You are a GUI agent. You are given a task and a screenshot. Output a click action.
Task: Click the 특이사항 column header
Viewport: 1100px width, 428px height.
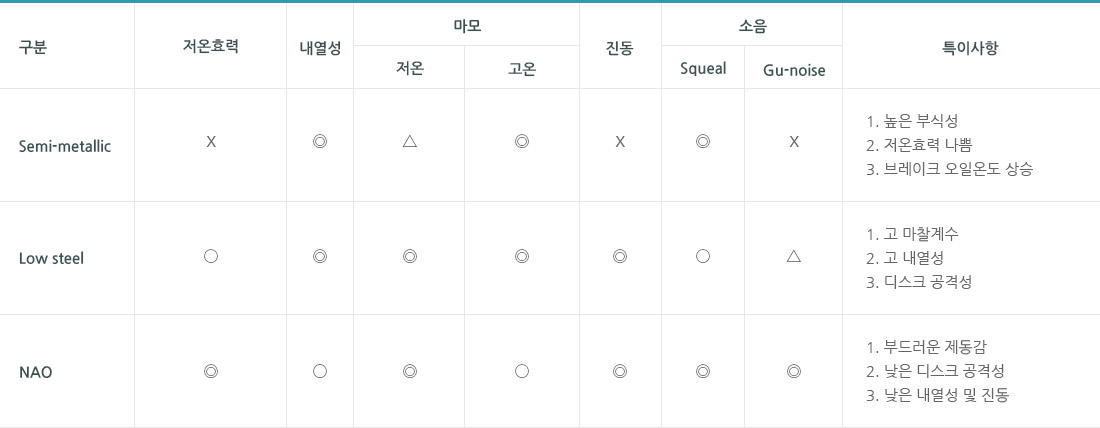[970, 48]
